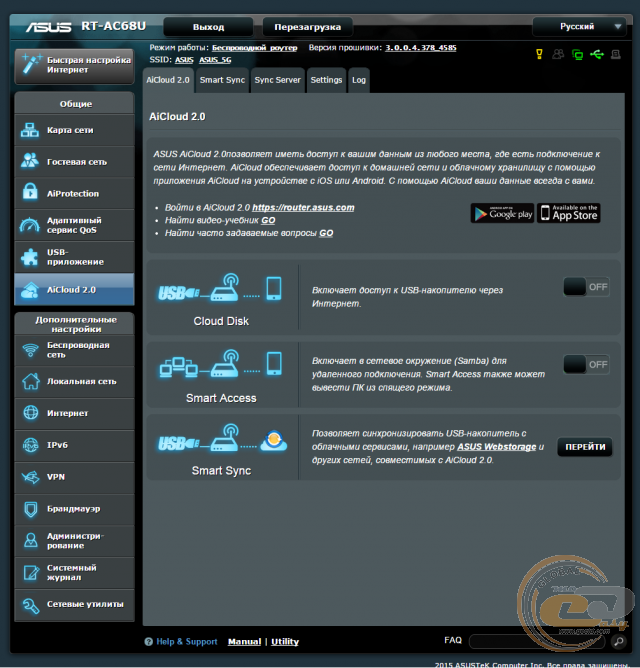Click the Перезагрузка reboot button
Image resolution: width=640 pixels, height=668 pixels.
[308, 27]
